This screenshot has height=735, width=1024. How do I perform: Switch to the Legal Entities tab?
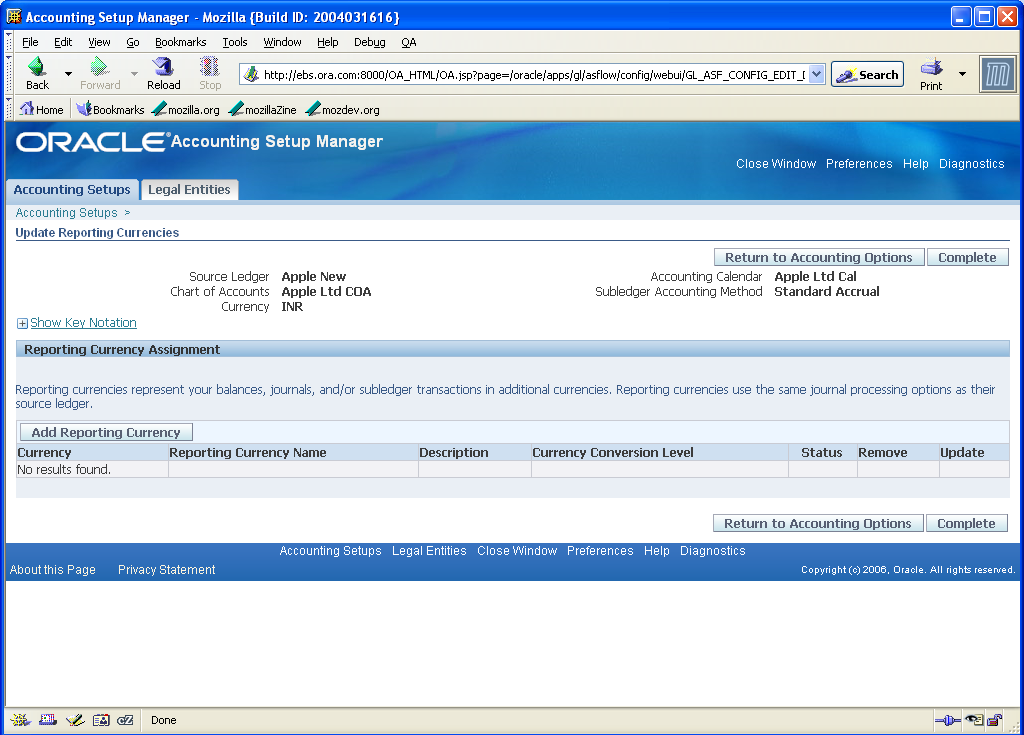point(189,190)
